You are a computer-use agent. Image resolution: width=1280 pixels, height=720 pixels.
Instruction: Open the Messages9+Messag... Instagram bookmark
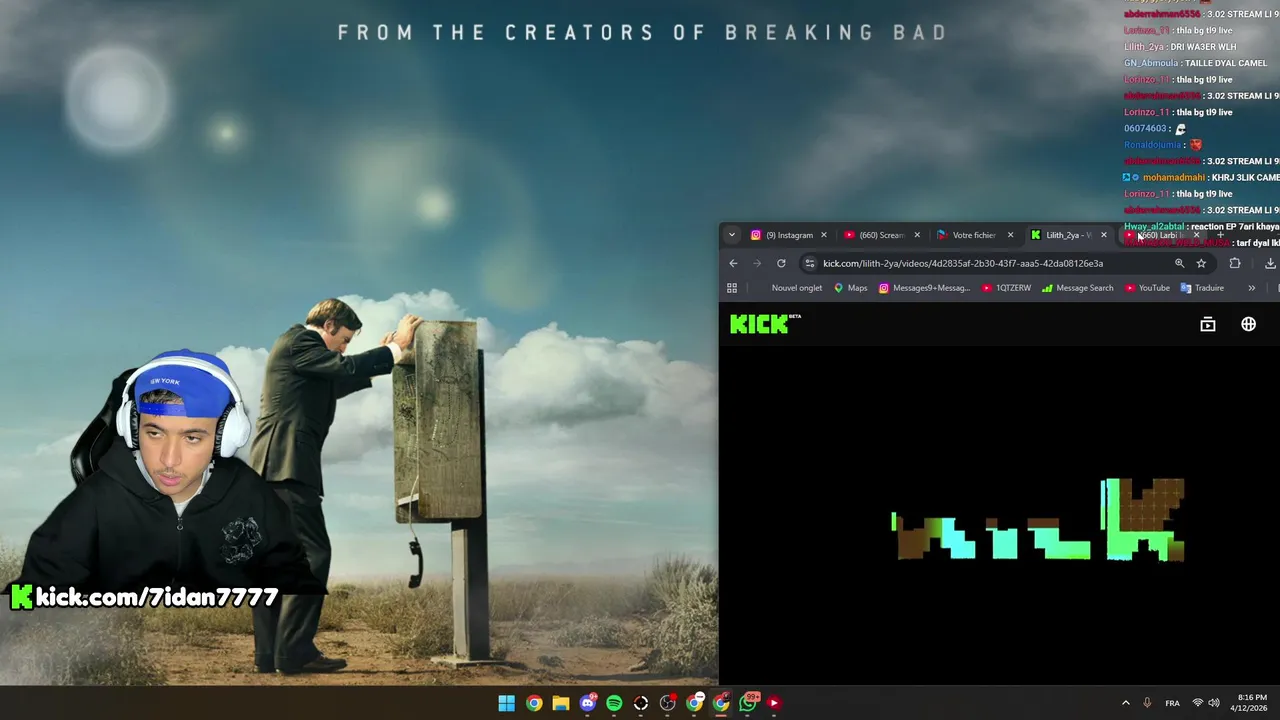point(924,288)
